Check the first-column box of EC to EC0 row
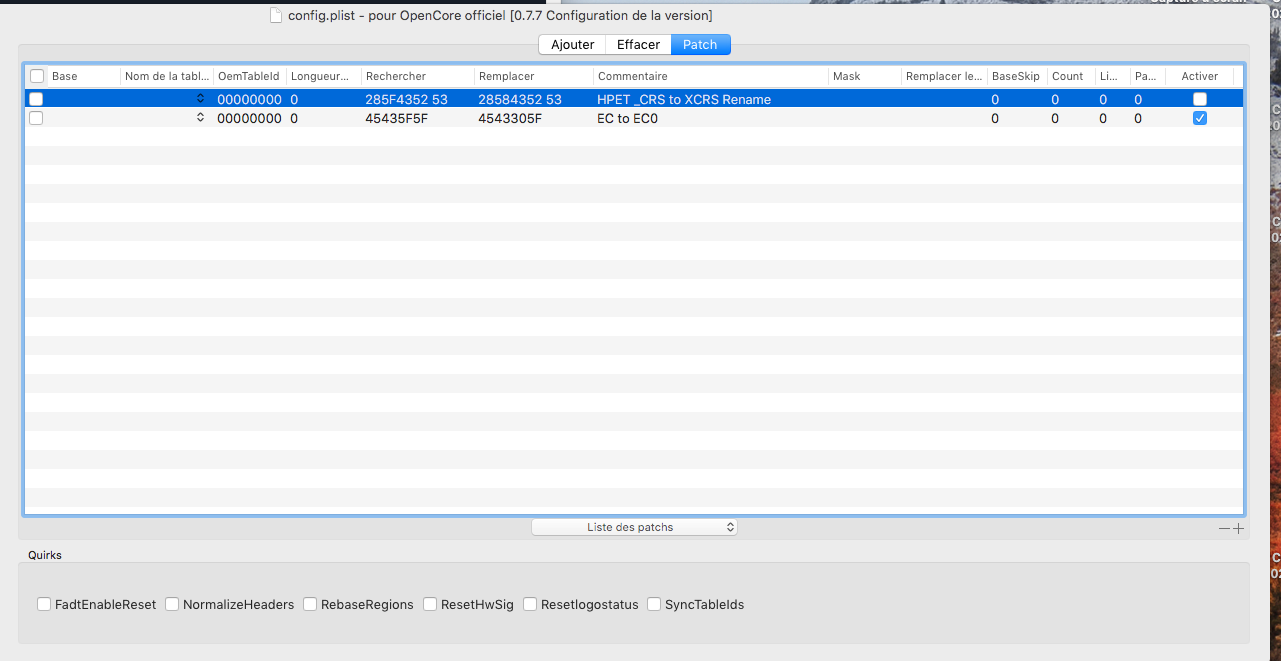The height and width of the screenshot is (661, 1281). tap(36, 118)
